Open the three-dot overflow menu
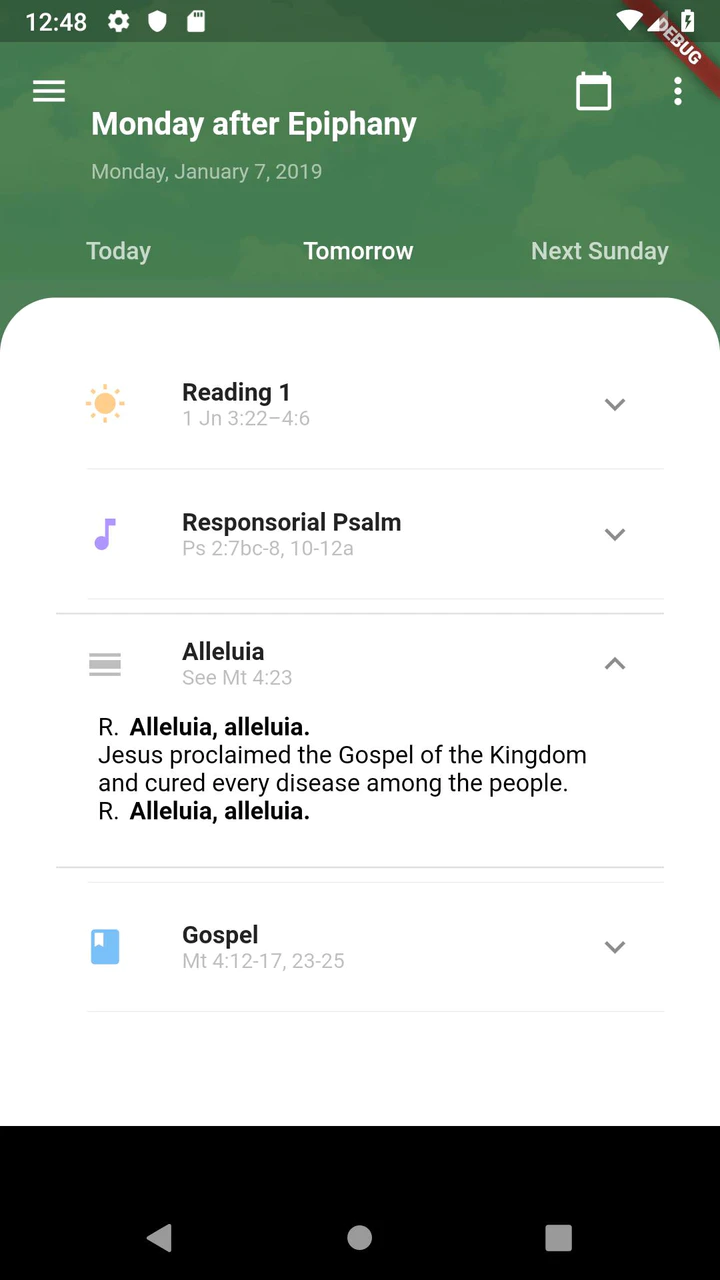Screen dimensions: 720x1280 coord(678,92)
